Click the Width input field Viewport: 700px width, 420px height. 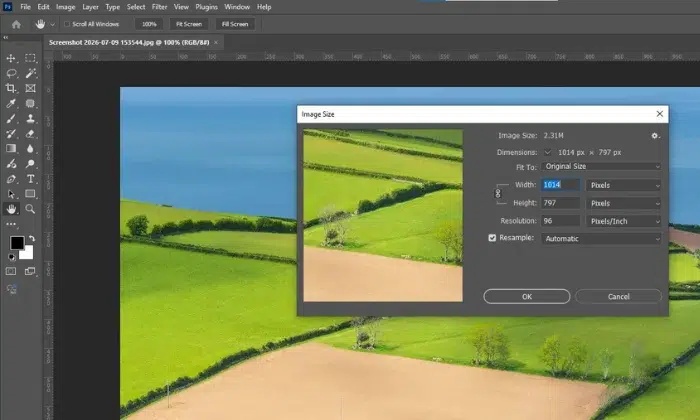coord(561,185)
